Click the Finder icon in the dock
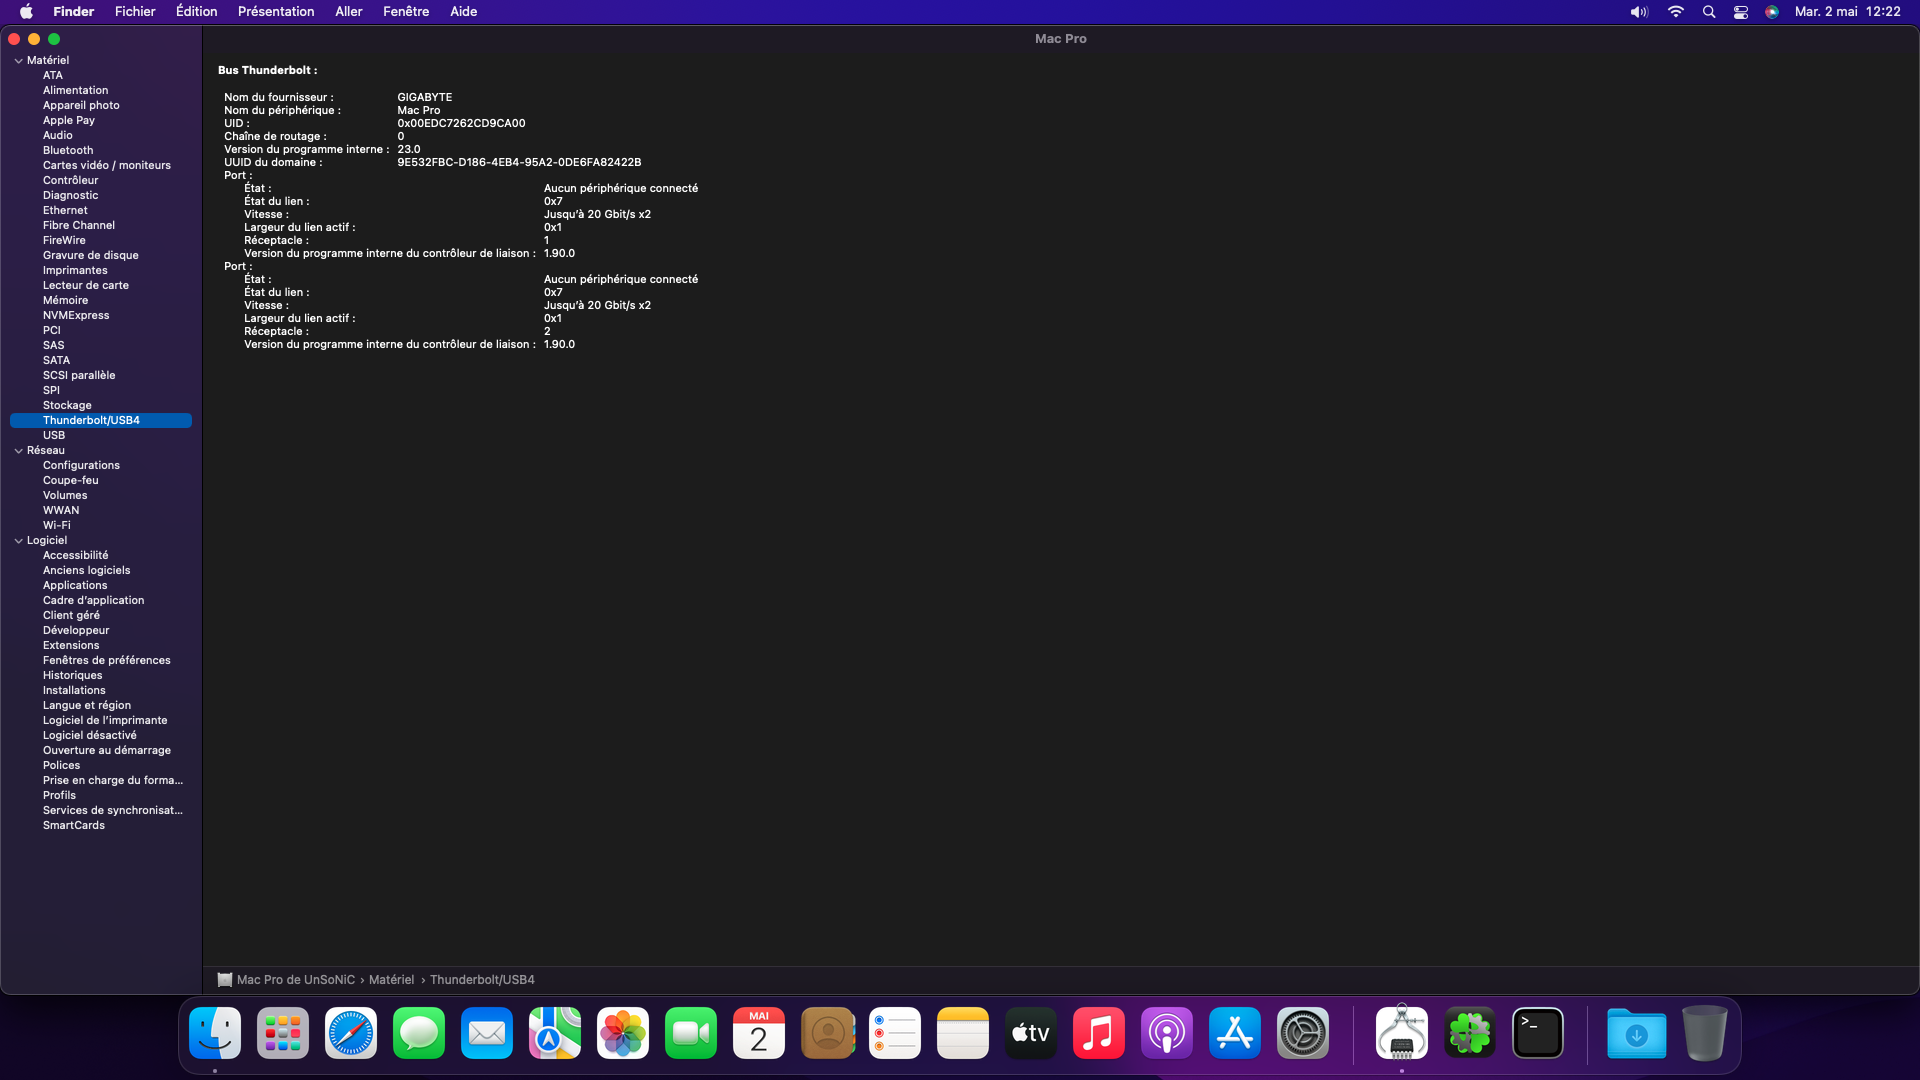The height and width of the screenshot is (1080, 1920). pyautogui.click(x=215, y=1033)
